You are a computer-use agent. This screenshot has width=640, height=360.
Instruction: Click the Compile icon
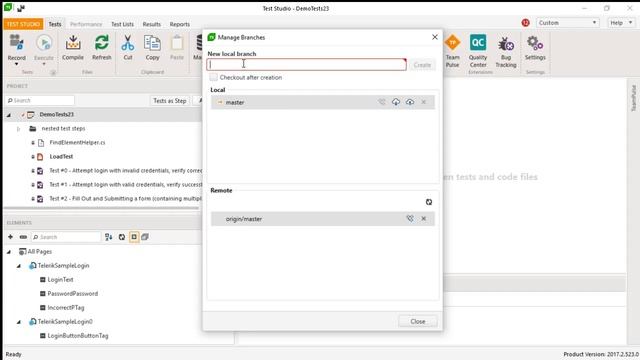[73, 42]
